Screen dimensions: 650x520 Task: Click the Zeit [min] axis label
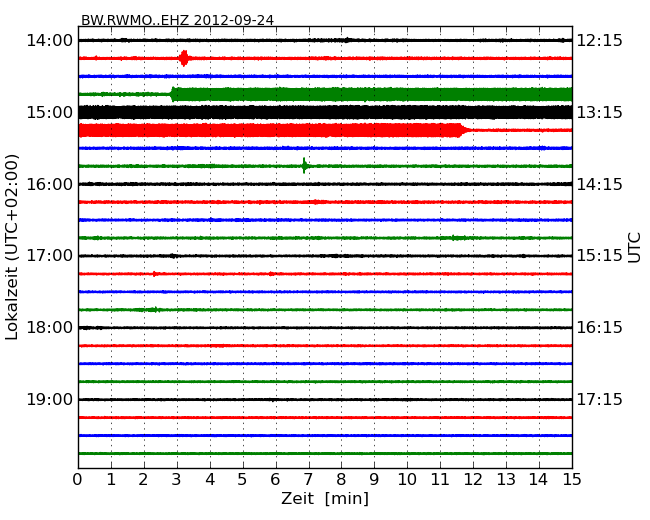pyautogui.click(x=325, y=498)
